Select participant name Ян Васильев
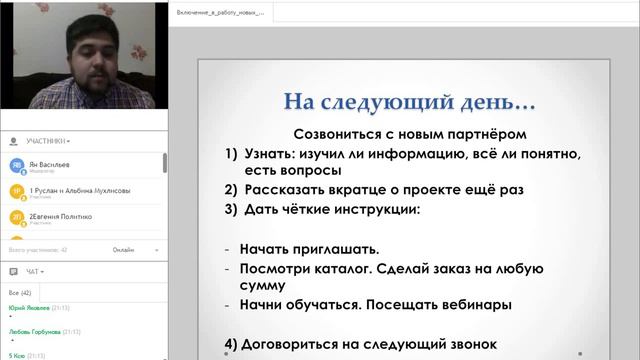Viewport: 640px width, 360px height. [49, 164]
